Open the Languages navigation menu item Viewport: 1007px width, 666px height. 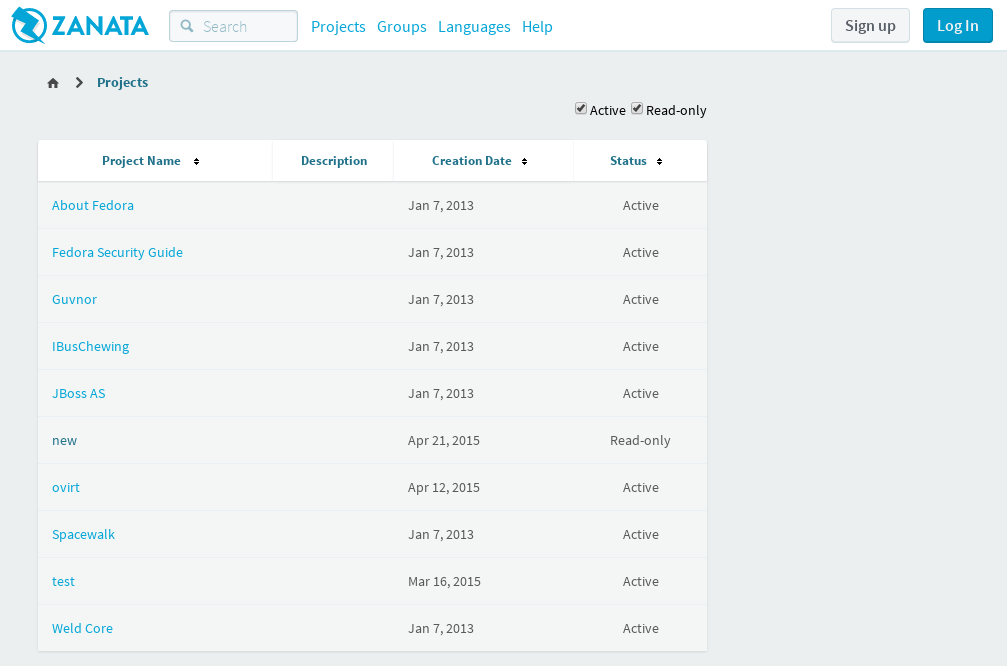474,27
